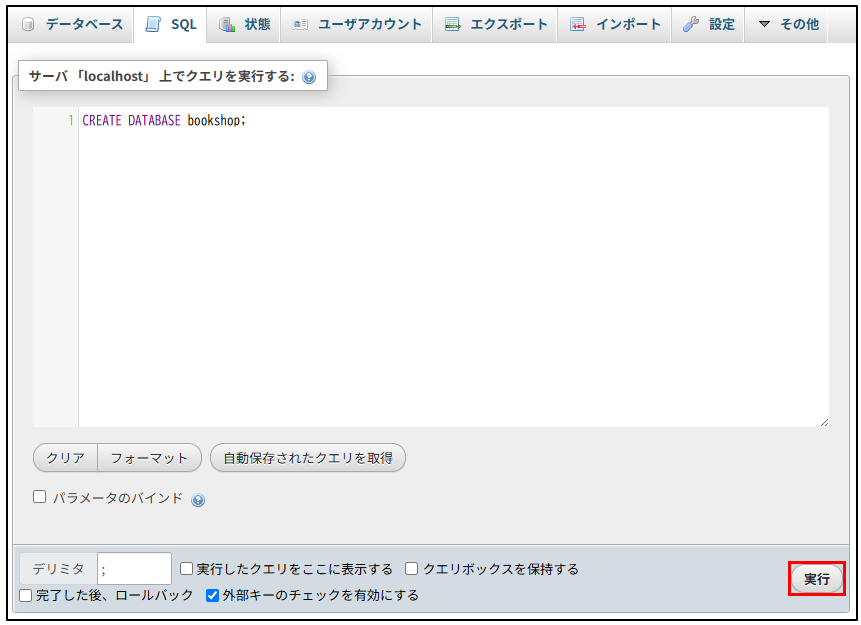Screen dimensions: 861x625
Task: Check 実行したクエリをここに表示する option
Action: [186, 569]
